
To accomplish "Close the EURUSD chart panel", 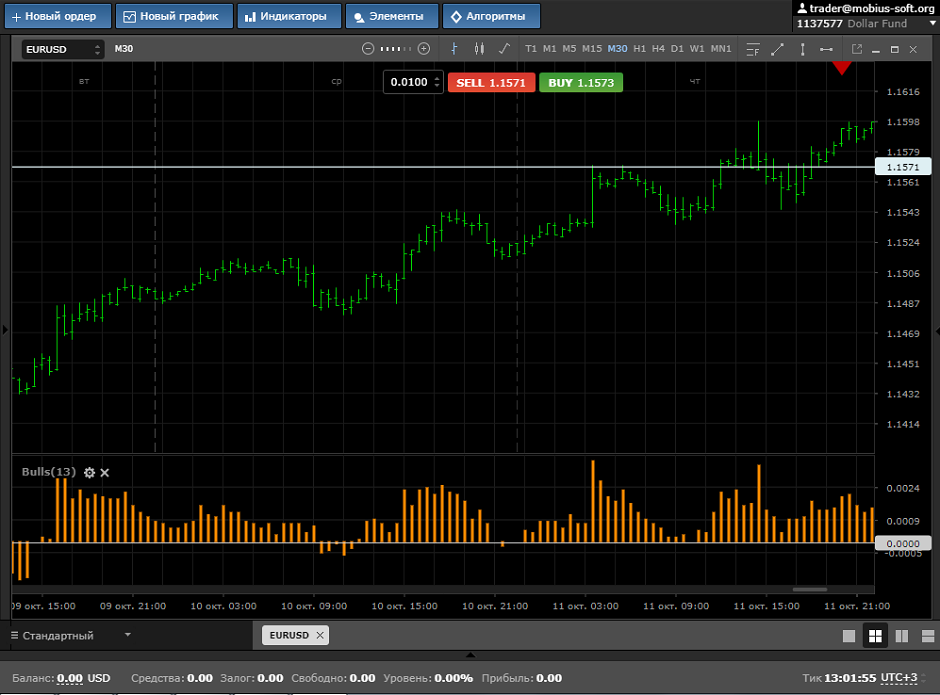I will pos(913,50).
